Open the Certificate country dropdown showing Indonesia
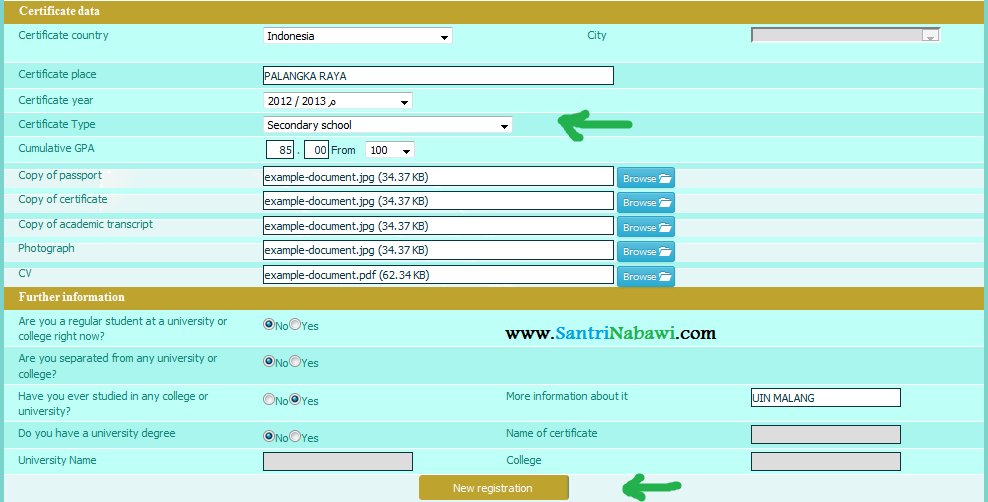Screen dimensions: 988x502 357,36
